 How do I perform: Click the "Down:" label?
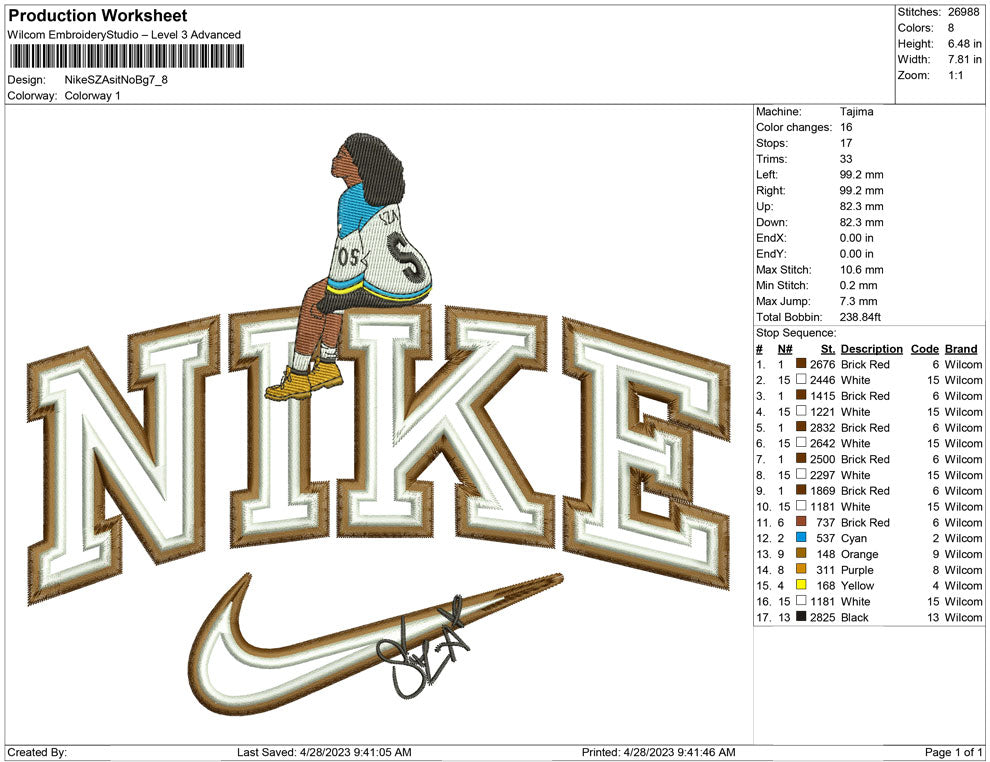(772, 222)
